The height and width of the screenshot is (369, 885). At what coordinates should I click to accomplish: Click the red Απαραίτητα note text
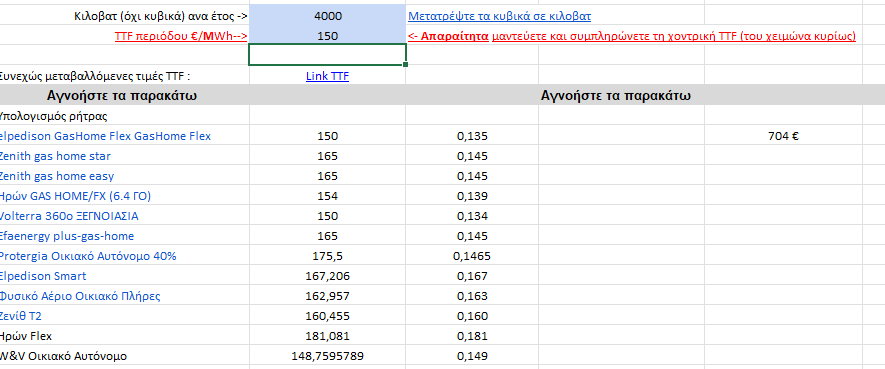pyautogui.click(x=632, y=36)
